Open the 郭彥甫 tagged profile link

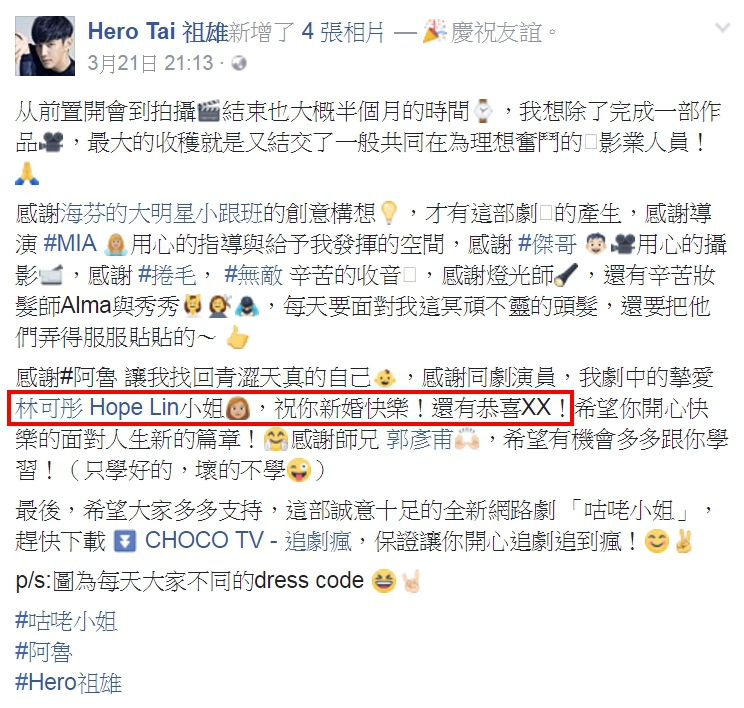(x=419, y=439)
